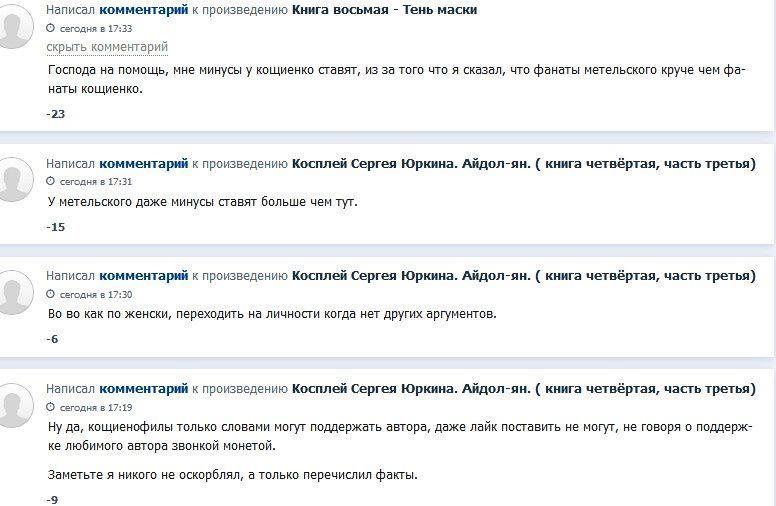Click the -6 rating score
Image resolution: width=776 pixels, height=506 pixels.
[52, 339]
